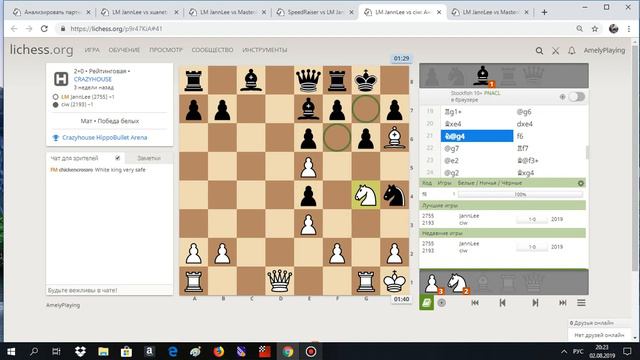
Task: Open notifications bell icon
Action: tap(572, 51)
